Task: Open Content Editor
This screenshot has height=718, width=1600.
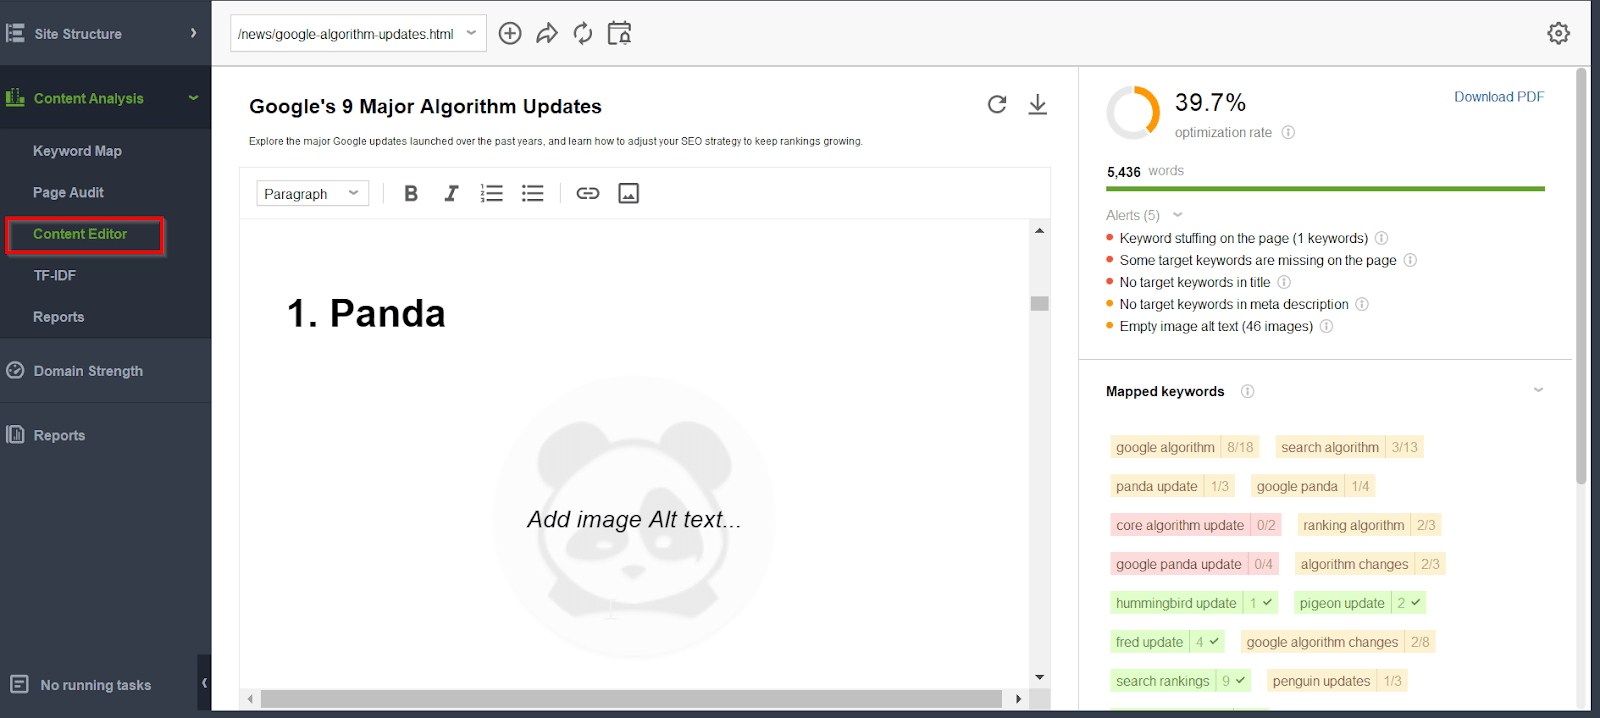Action: (x=80, y=234)
